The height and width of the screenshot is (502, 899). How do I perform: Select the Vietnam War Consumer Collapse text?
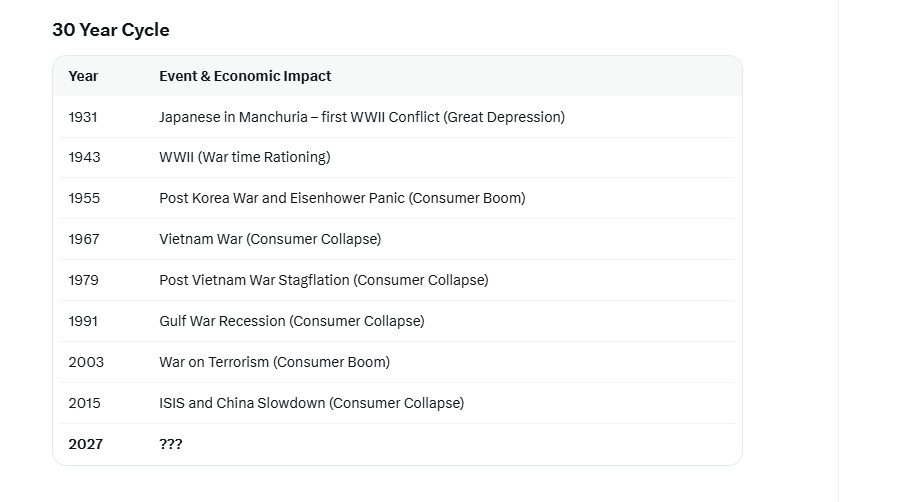(x=270, y=239)
